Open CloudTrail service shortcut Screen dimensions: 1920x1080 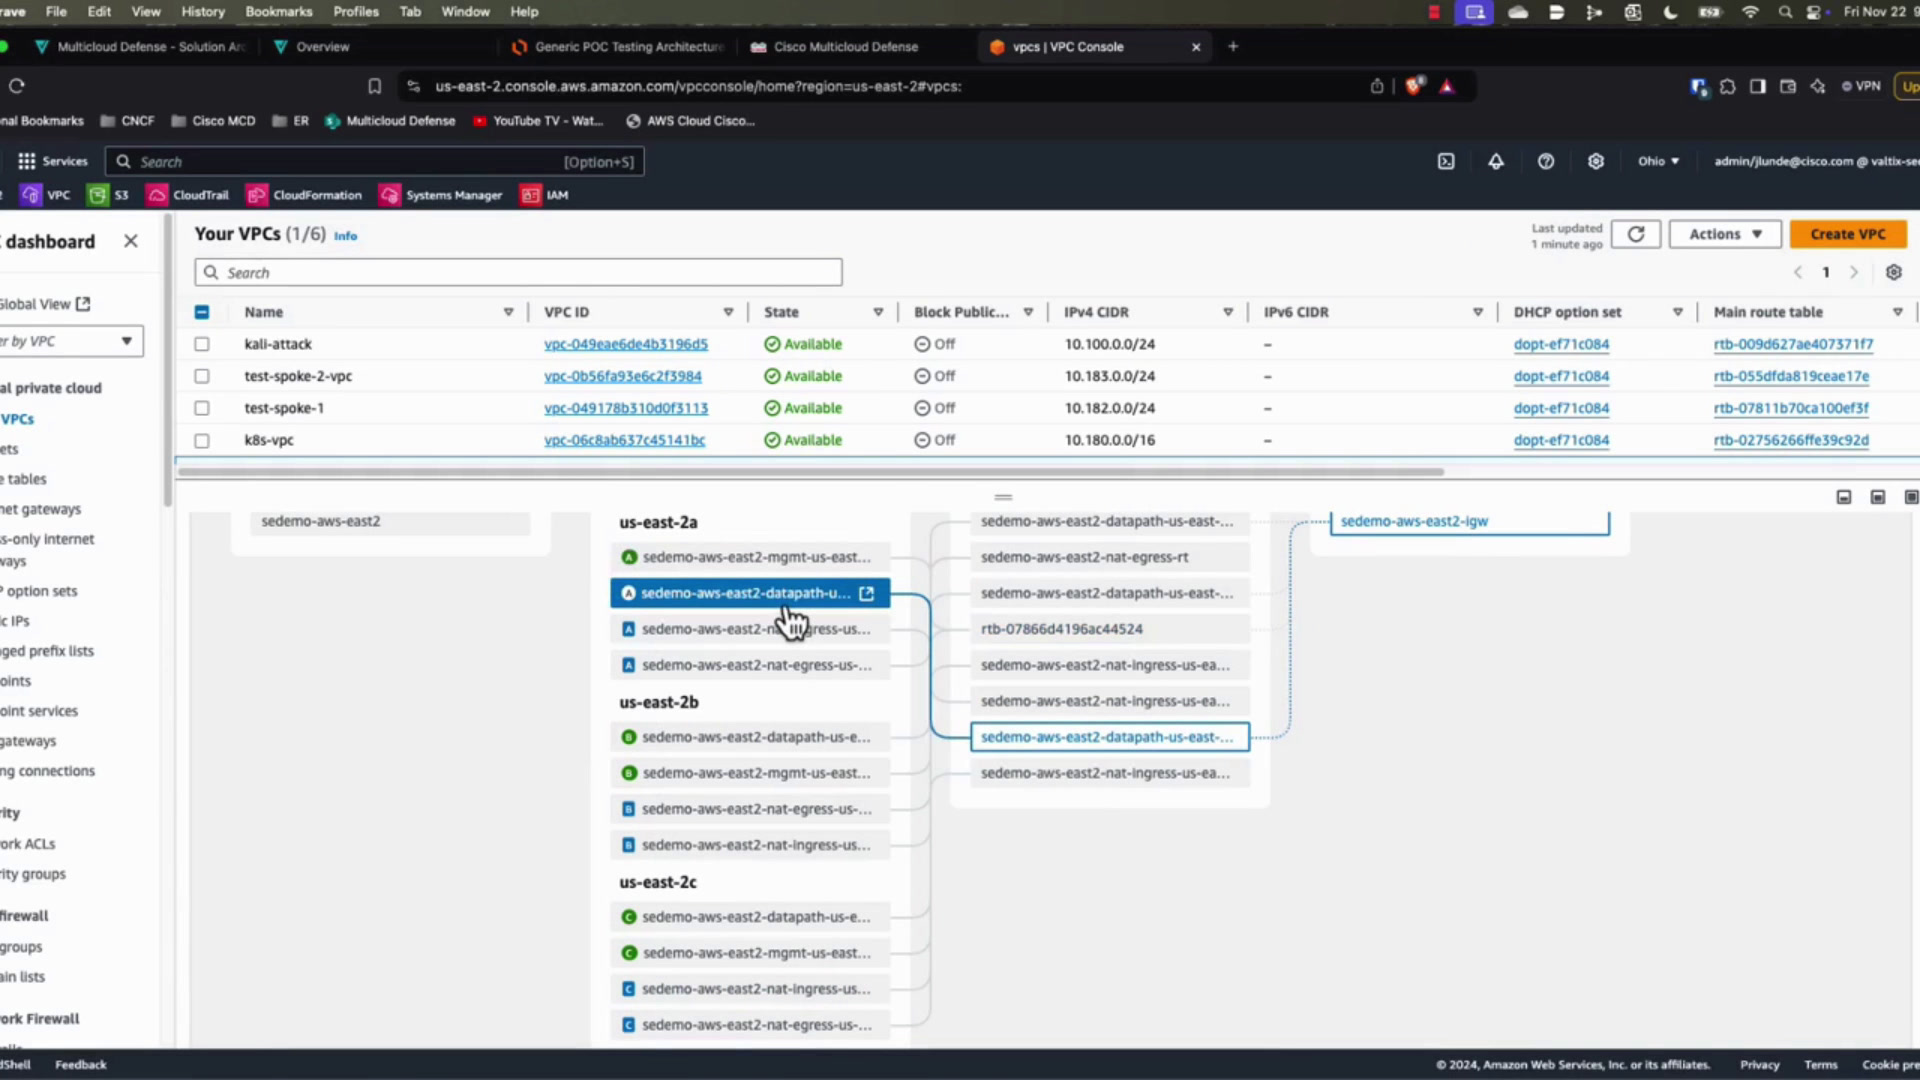pyautogui.click(x=188, y=195)
